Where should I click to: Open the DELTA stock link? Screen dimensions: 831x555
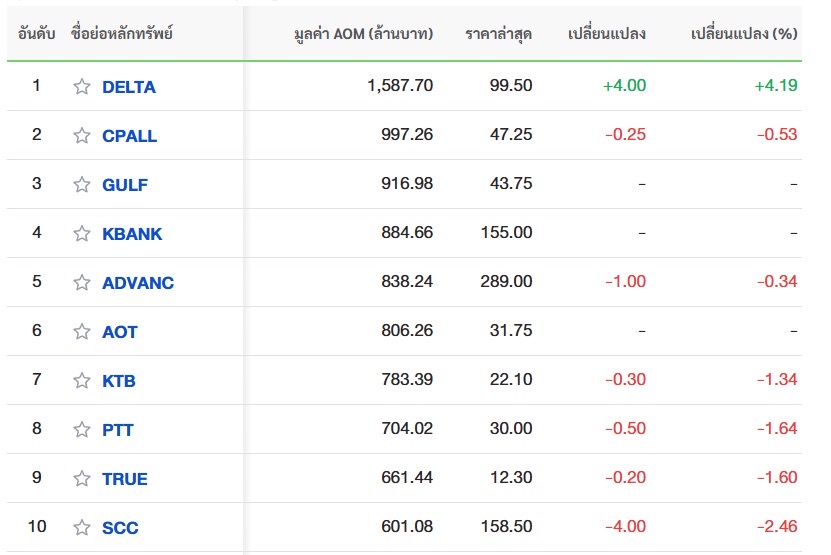tap(129, 87)
